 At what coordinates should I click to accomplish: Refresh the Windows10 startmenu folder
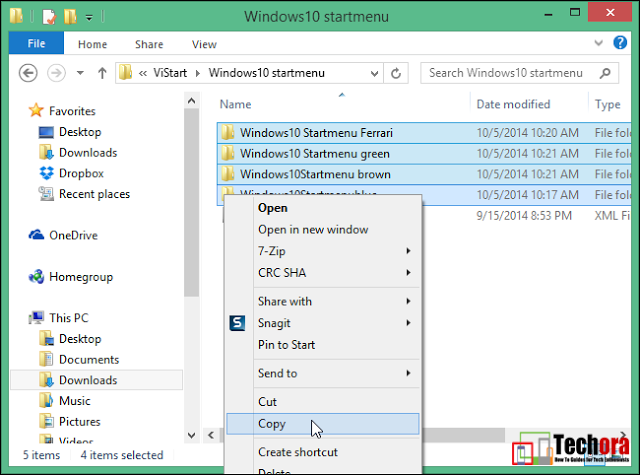point(396,73)
